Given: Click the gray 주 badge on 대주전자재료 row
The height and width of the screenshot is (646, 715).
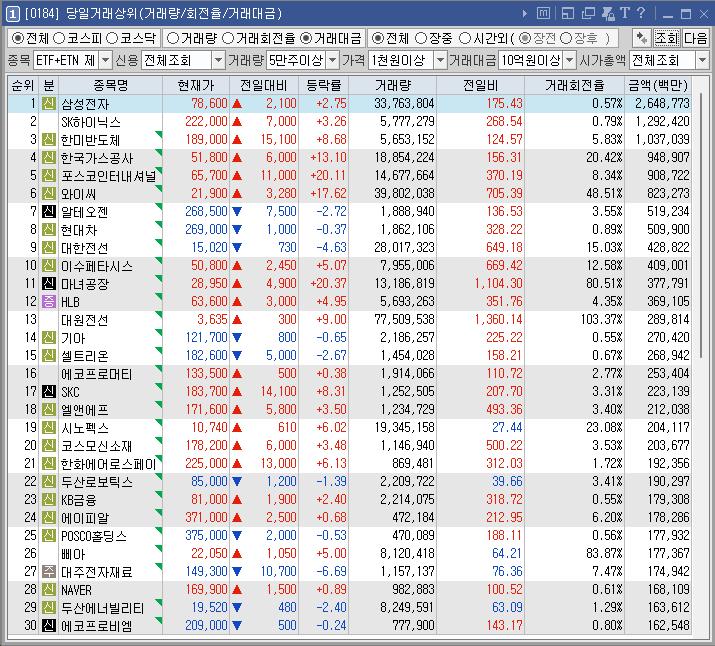Looking at the screenshot, I should click(x=48, y=571).
